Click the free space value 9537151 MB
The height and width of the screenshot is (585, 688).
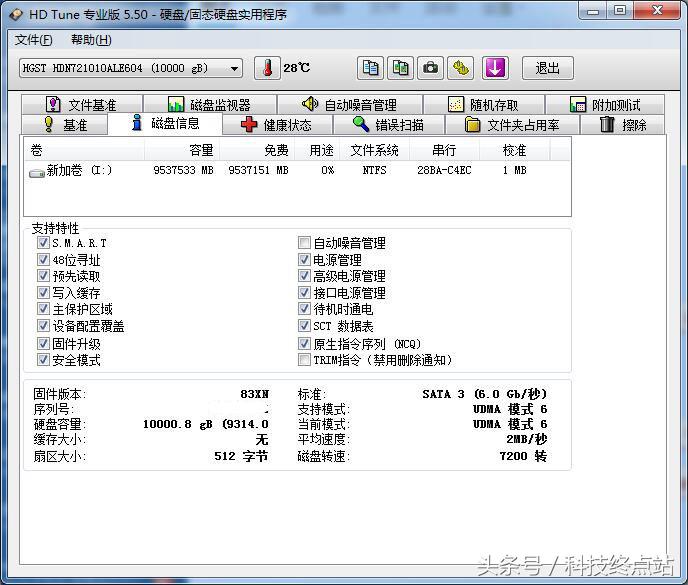coord(258,170)
